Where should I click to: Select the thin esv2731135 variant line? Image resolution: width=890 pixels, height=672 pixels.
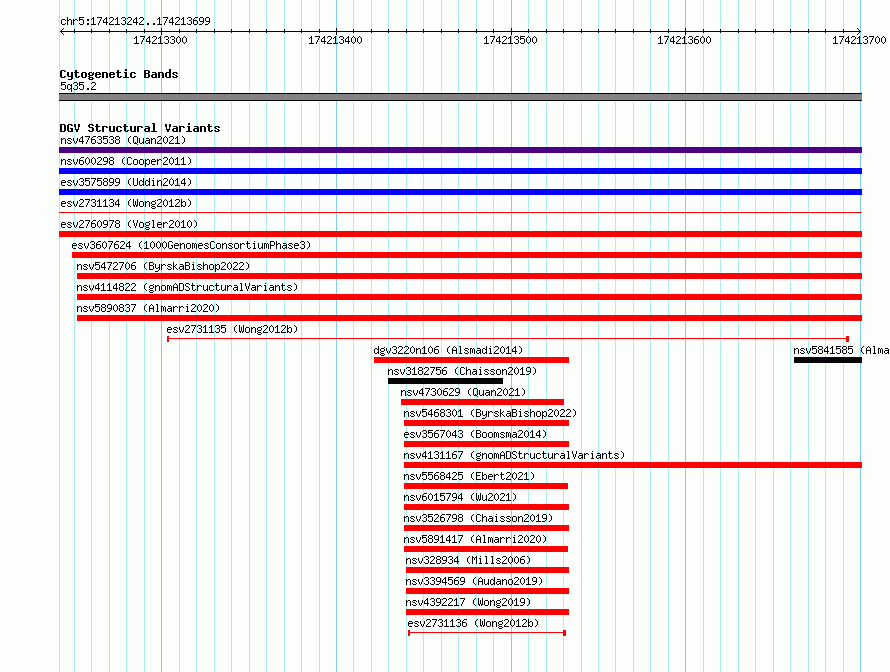coord(507,339)
